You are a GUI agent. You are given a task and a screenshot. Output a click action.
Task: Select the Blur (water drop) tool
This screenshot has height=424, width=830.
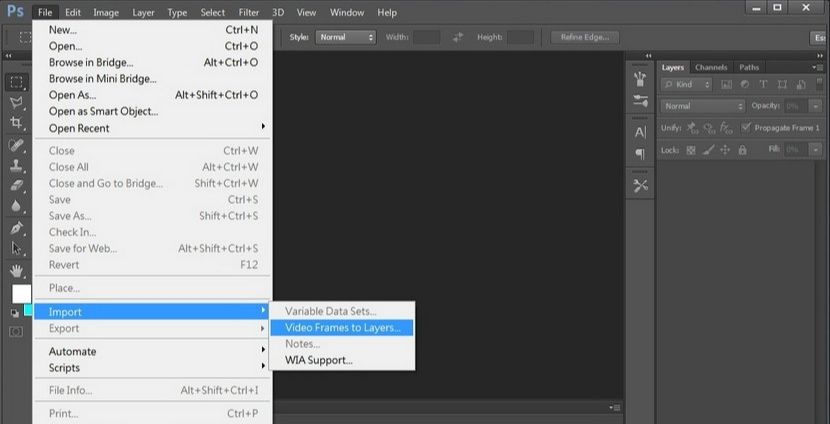[x=16, y=206]
